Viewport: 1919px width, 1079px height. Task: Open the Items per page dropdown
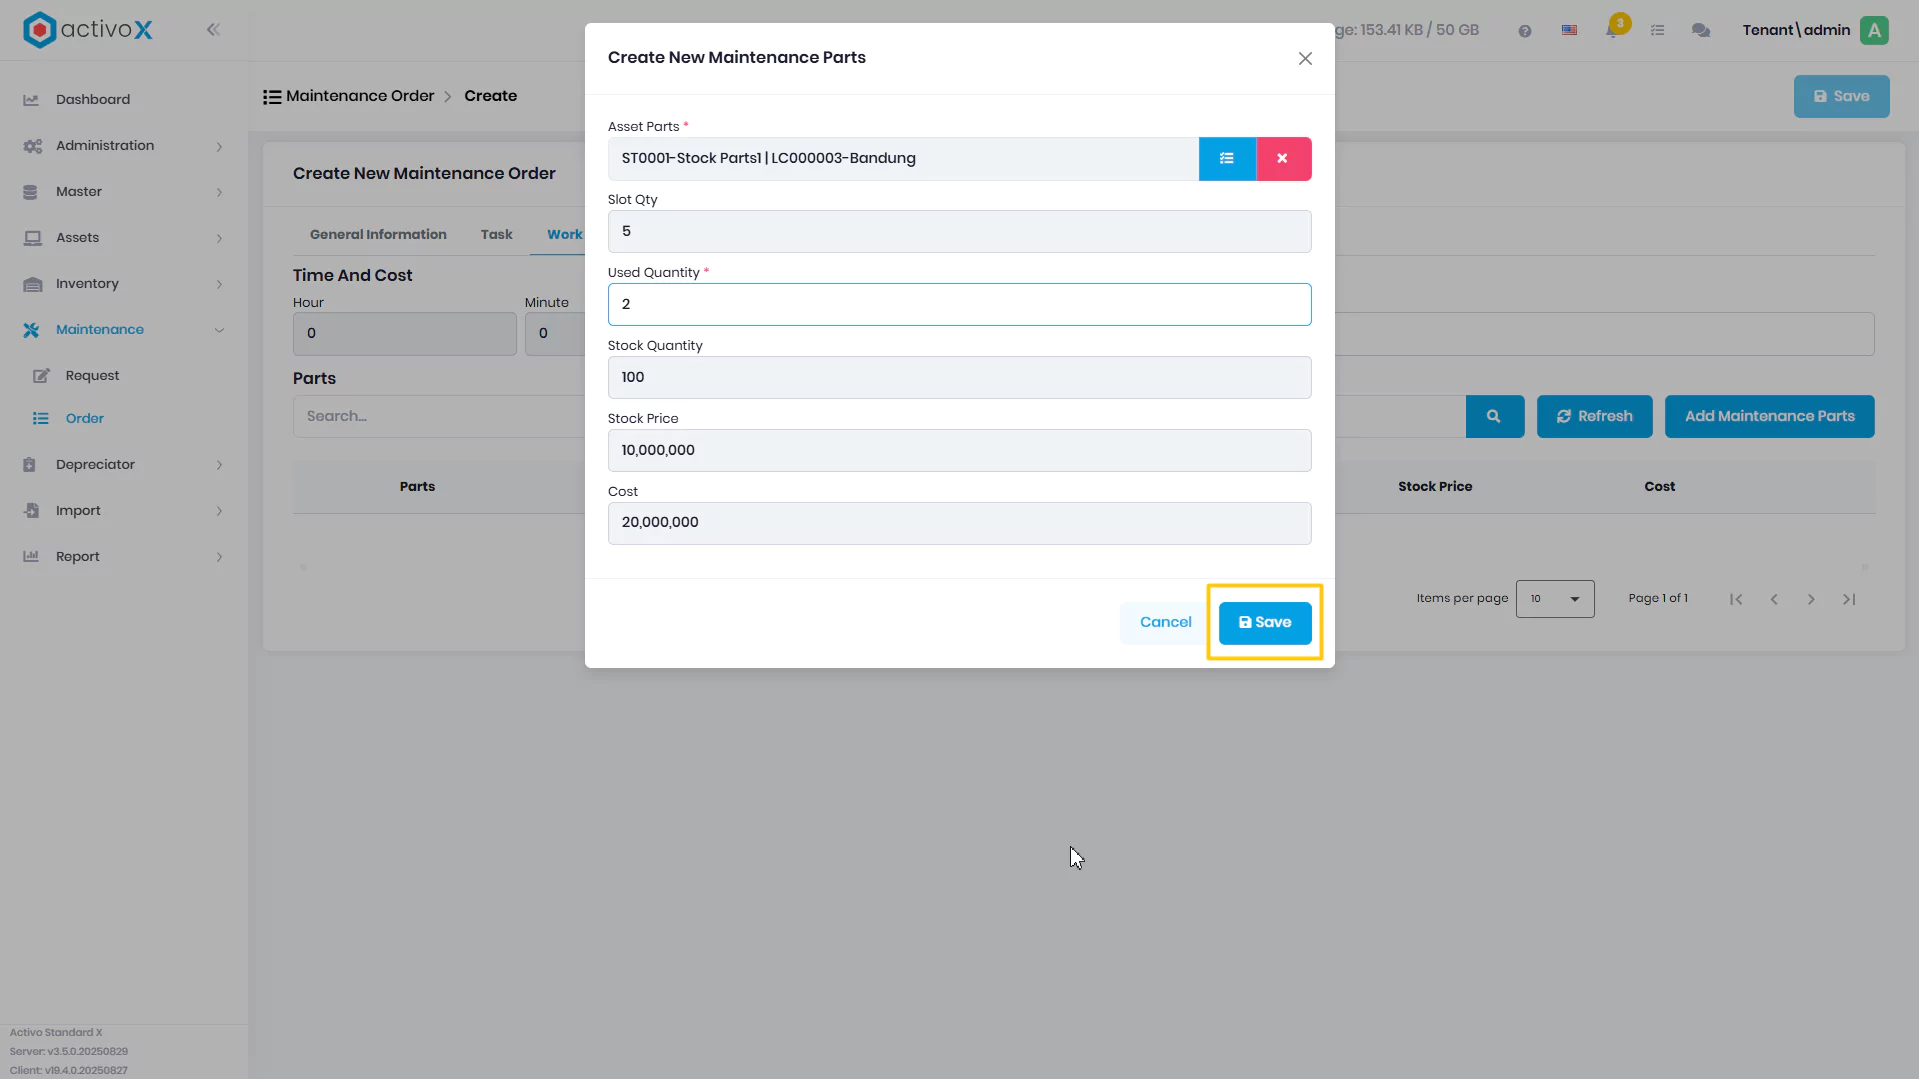tap(1555, 599)
